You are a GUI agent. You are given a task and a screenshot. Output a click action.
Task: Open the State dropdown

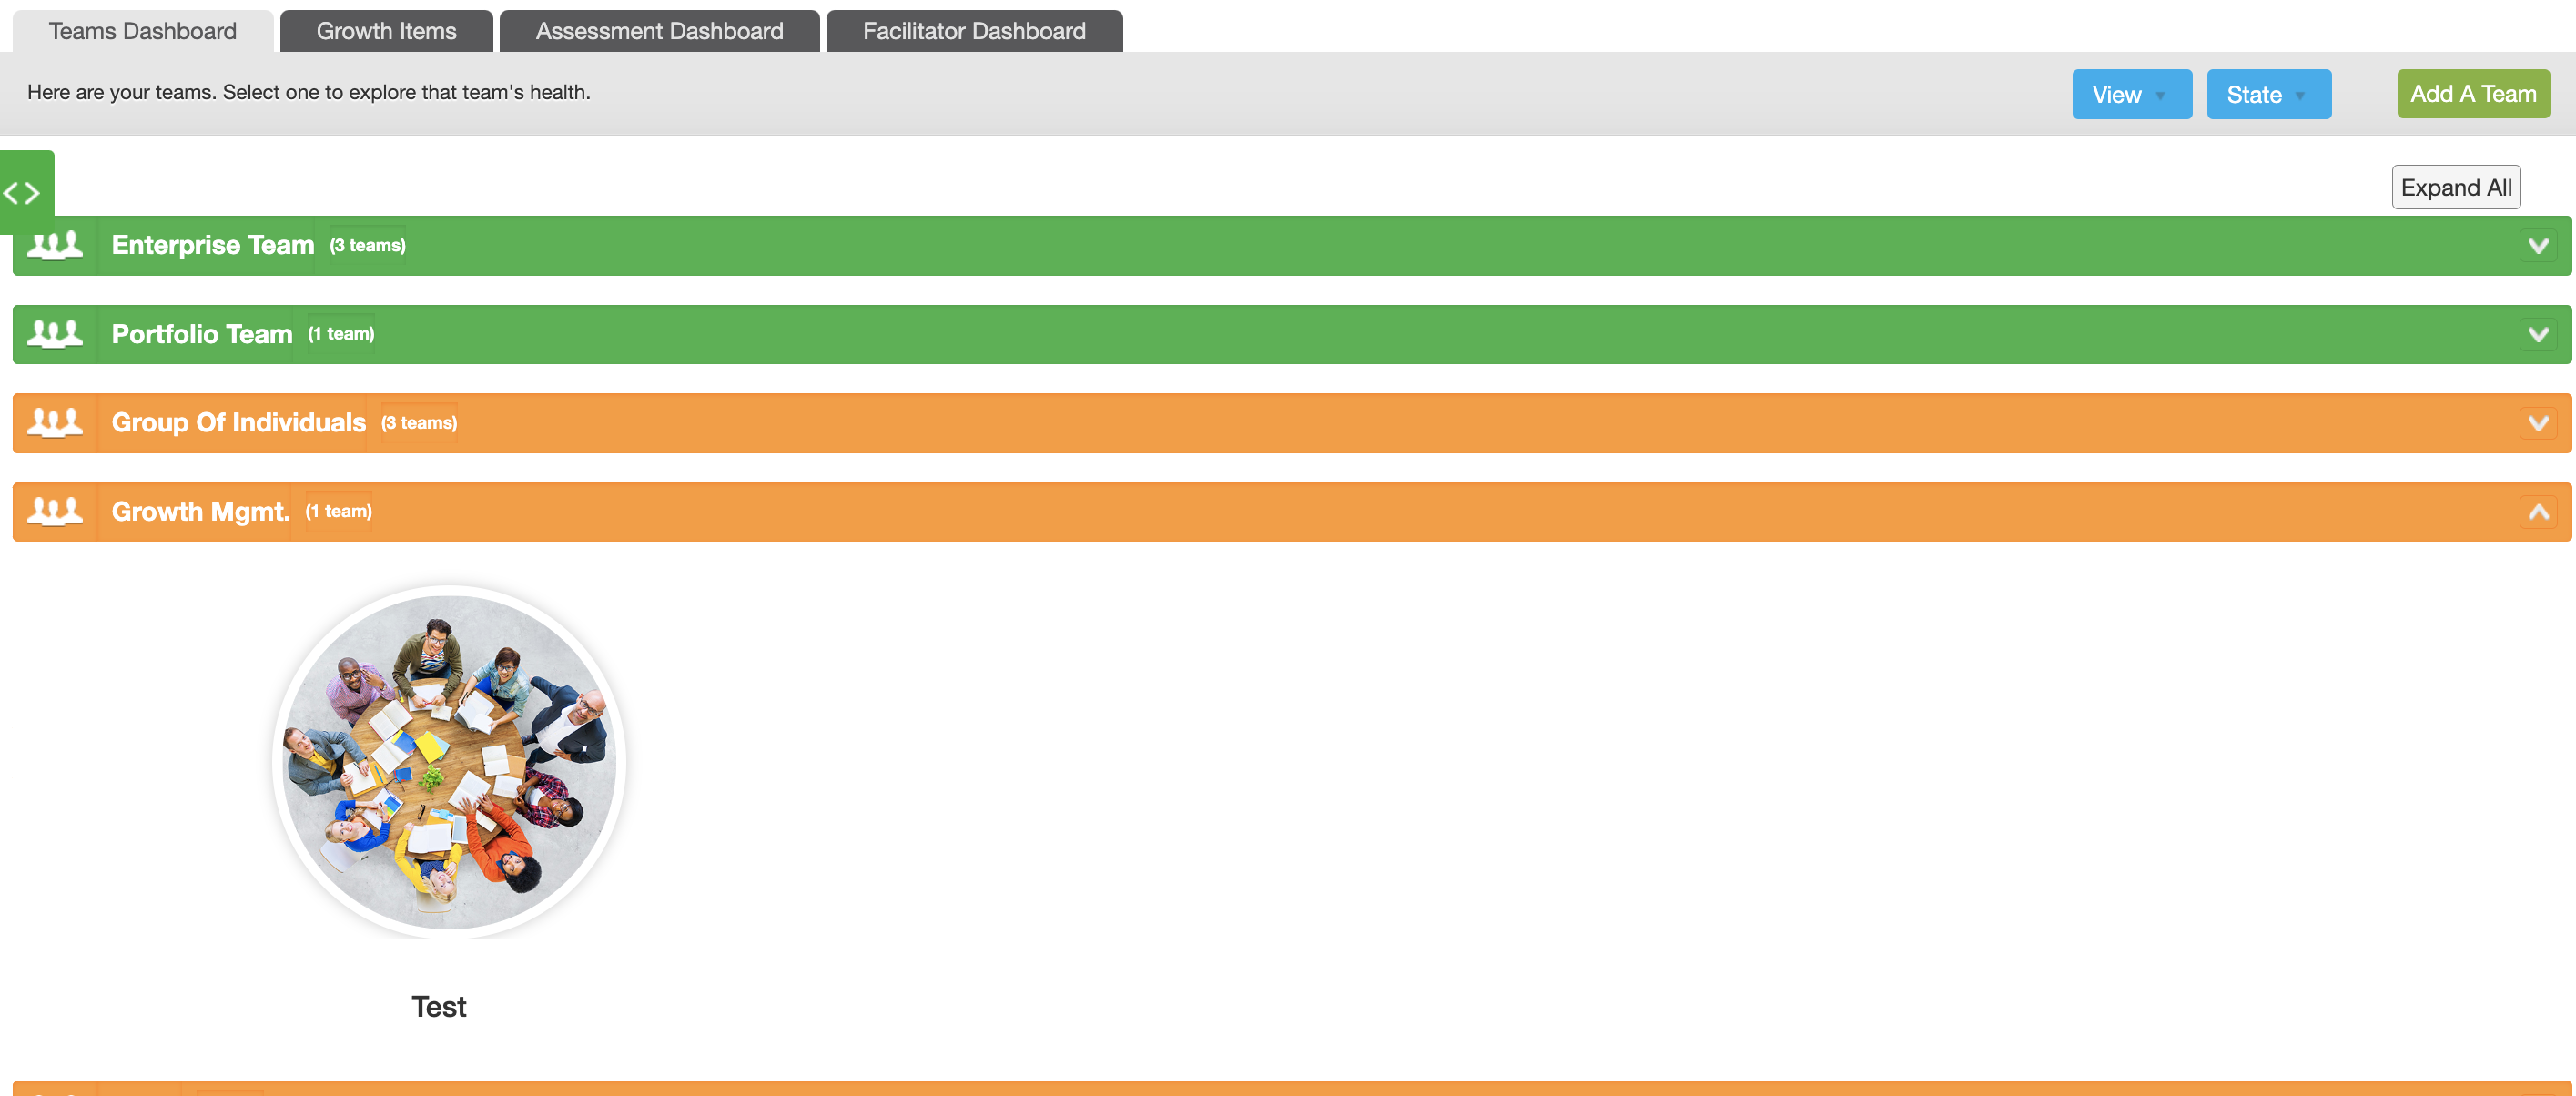(2268, 94)
